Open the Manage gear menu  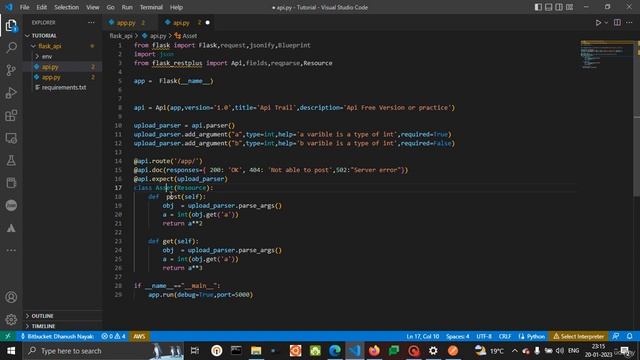(11, 319)
